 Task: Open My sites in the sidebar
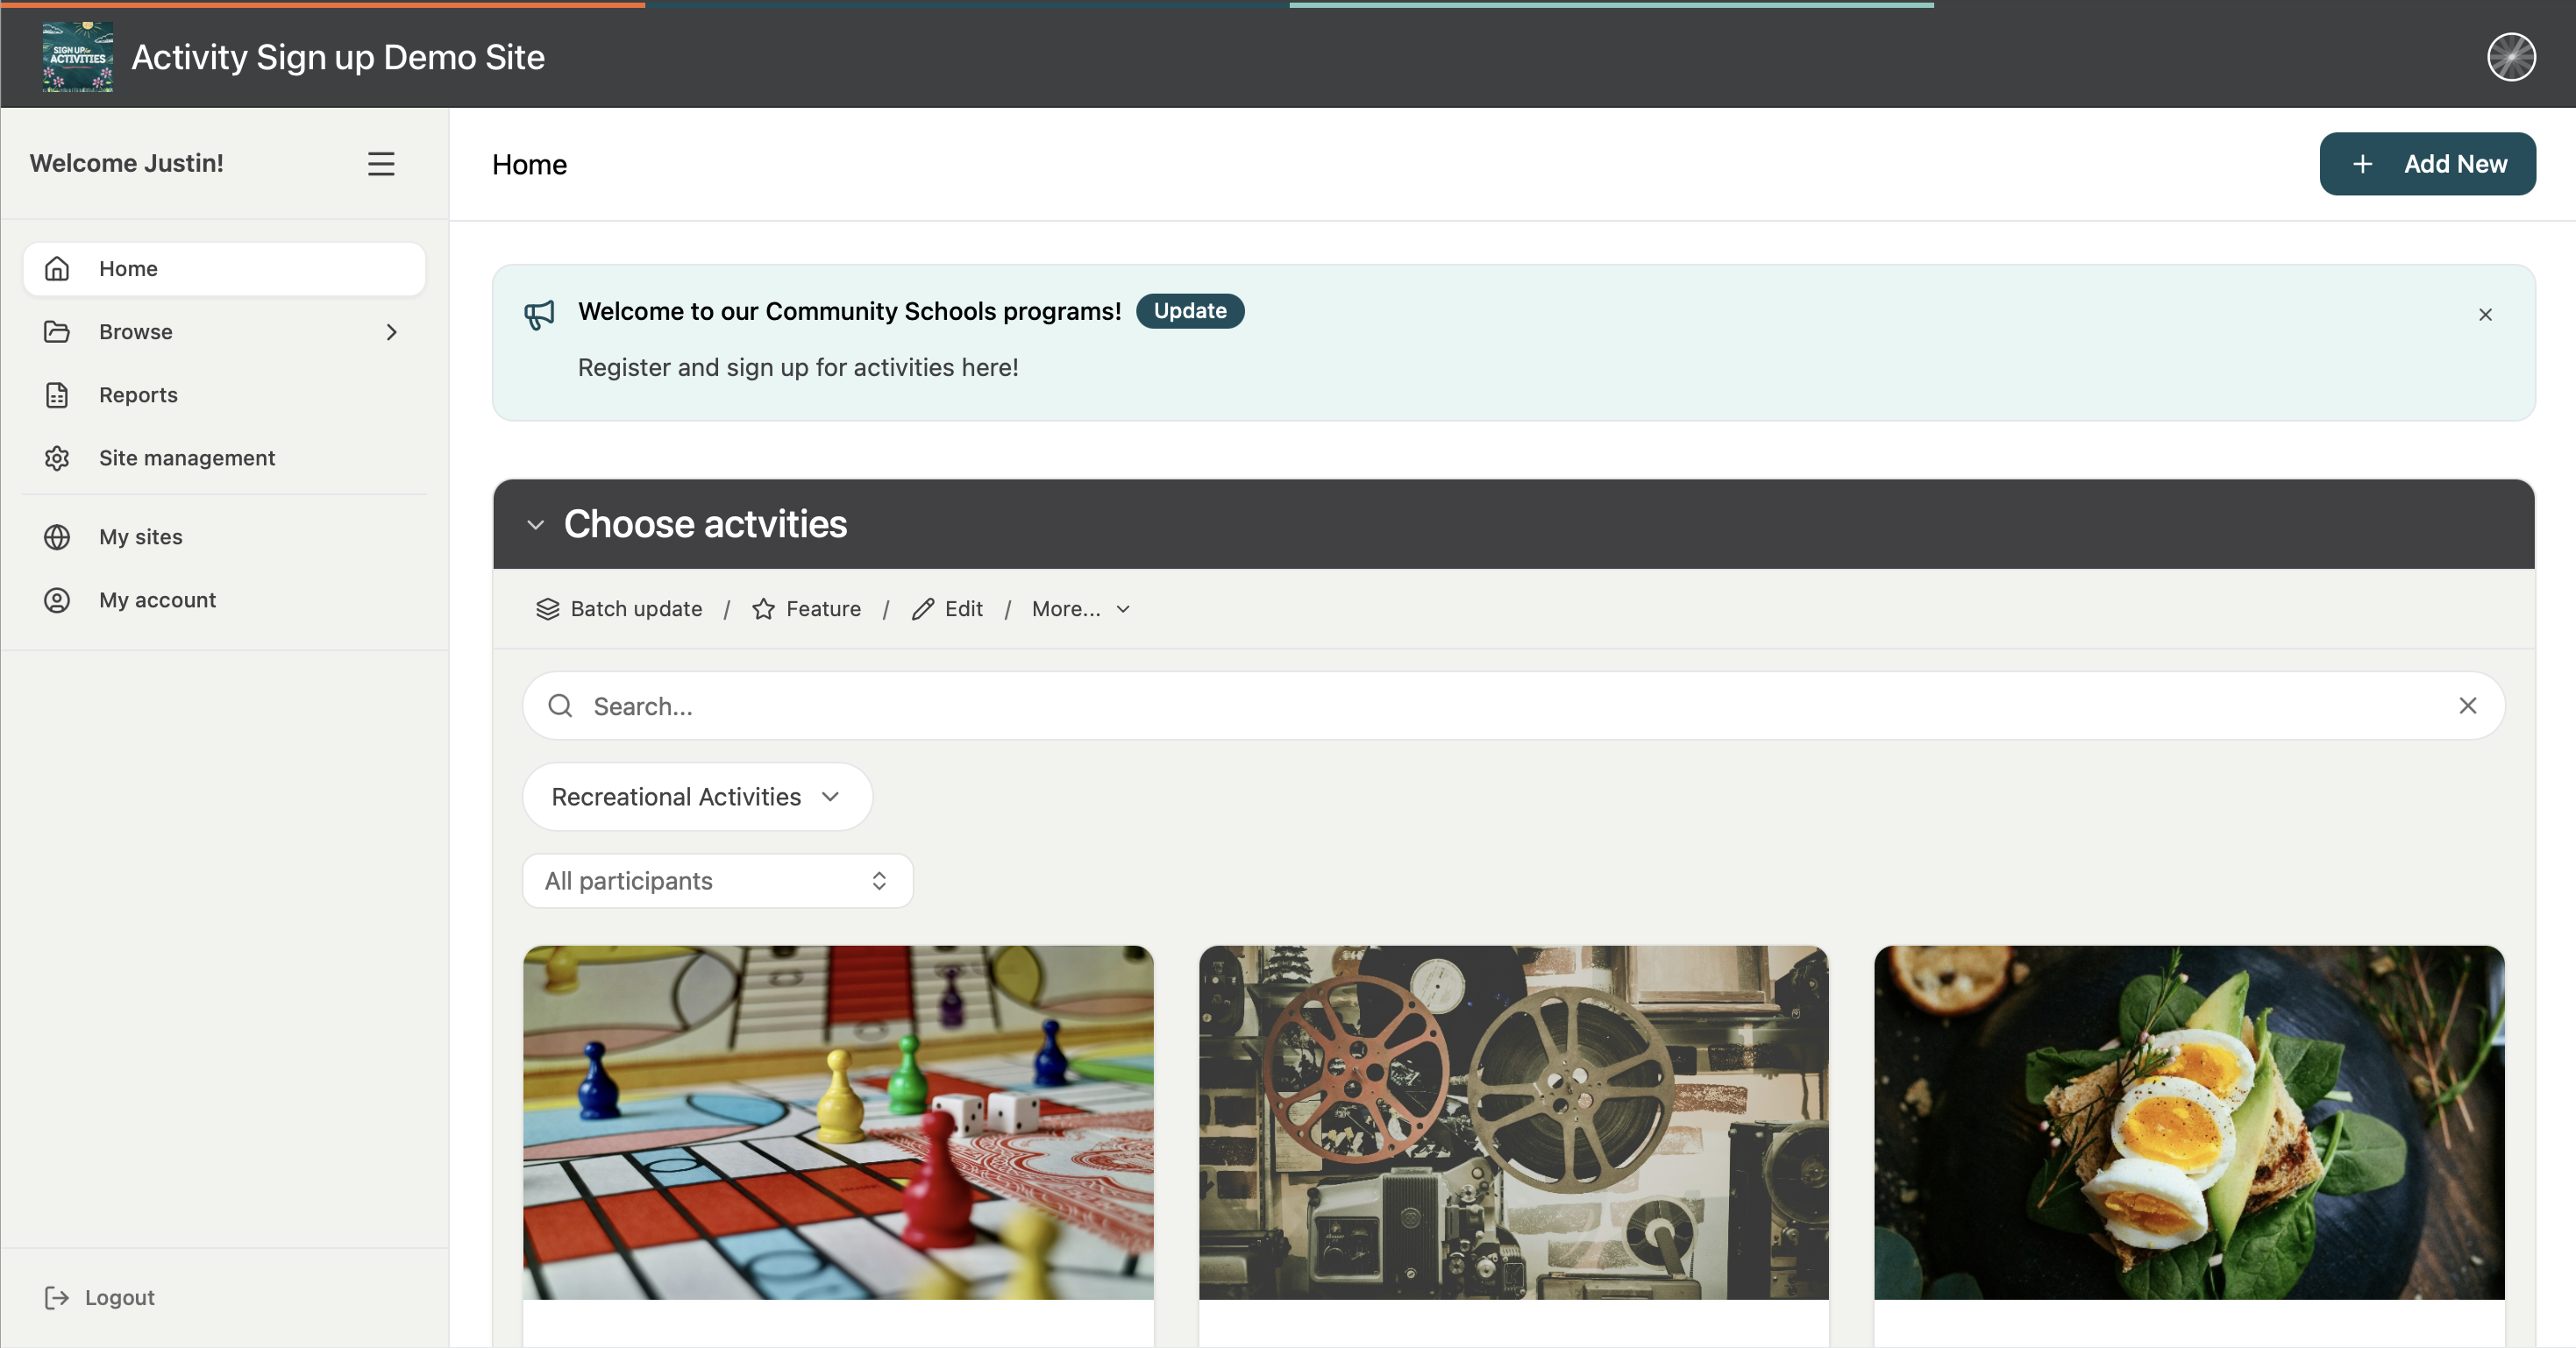(x=224, y=536)
